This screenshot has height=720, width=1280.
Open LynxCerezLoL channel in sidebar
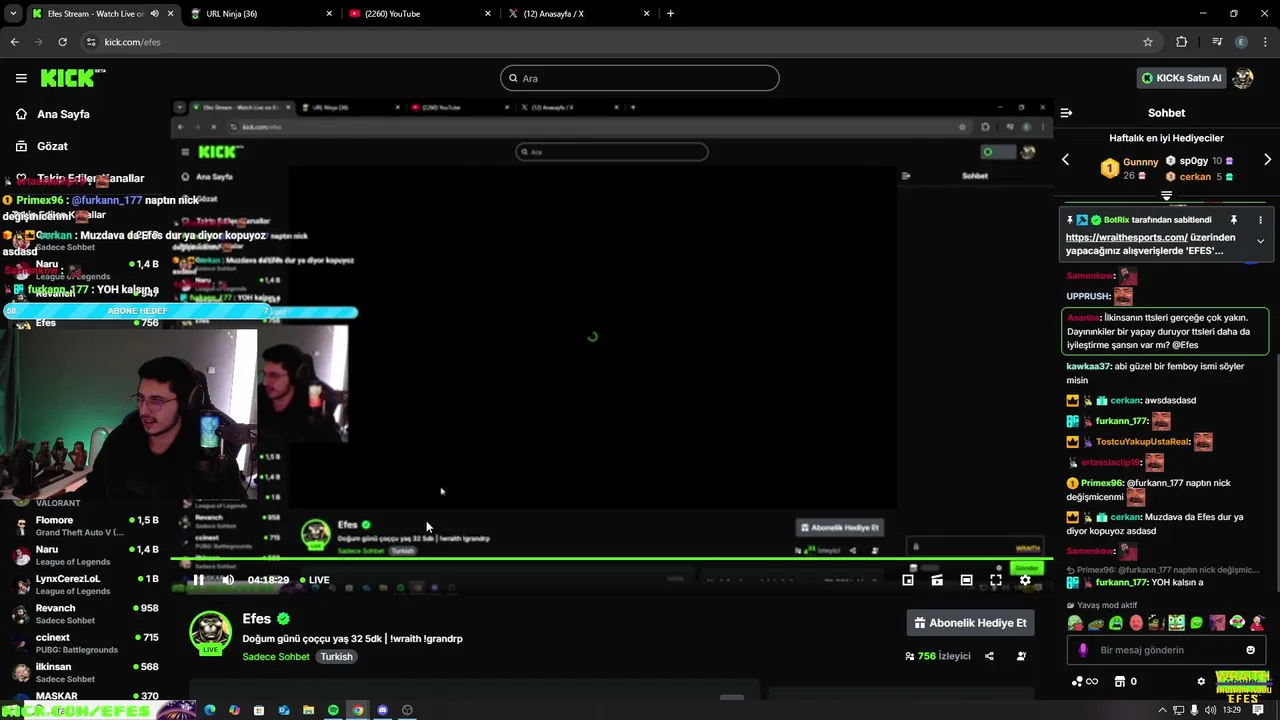85,584
